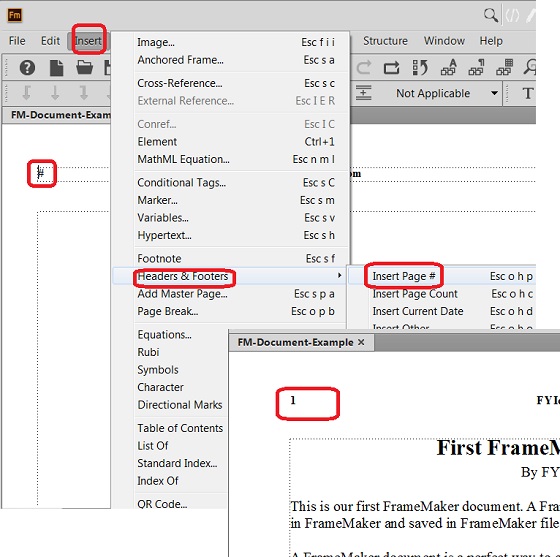Open the Edit menu
The height and width of the screenshot is (557, 560).
tap(50, 41)
